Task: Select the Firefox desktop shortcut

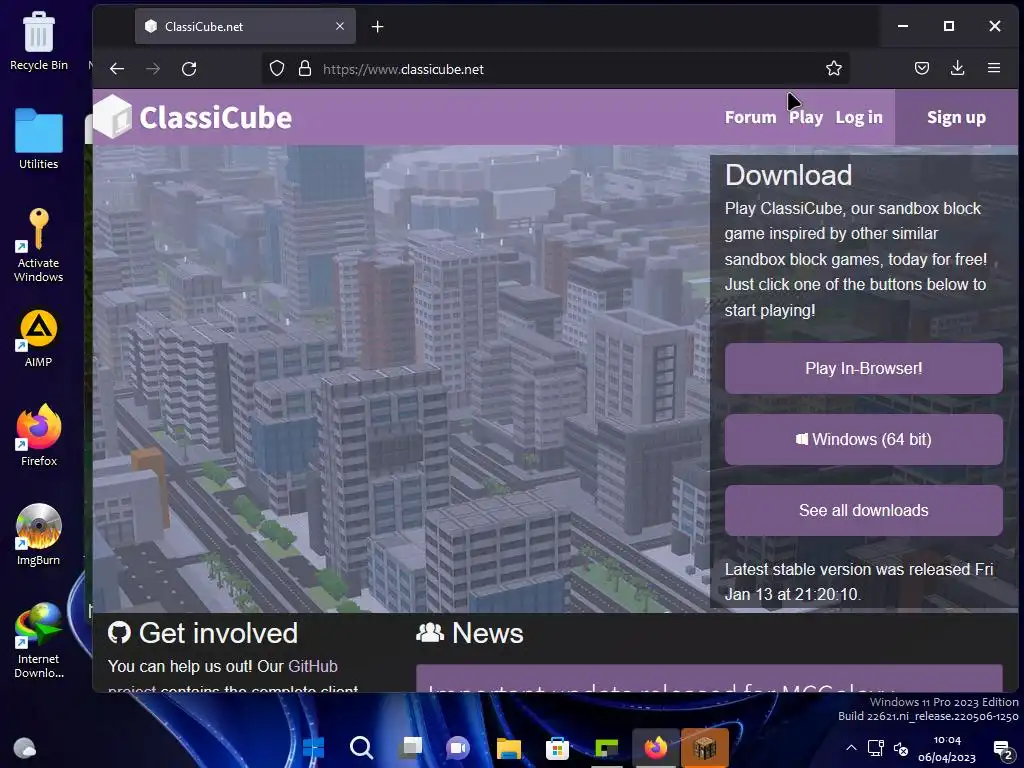Action: 39,436
